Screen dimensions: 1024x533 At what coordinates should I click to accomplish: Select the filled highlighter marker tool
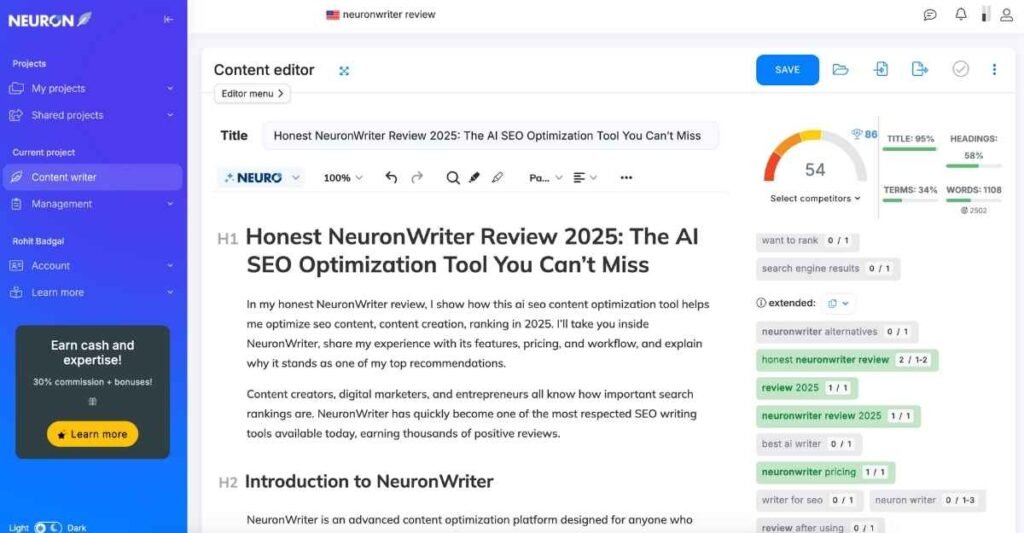click(x=475, y=177)
